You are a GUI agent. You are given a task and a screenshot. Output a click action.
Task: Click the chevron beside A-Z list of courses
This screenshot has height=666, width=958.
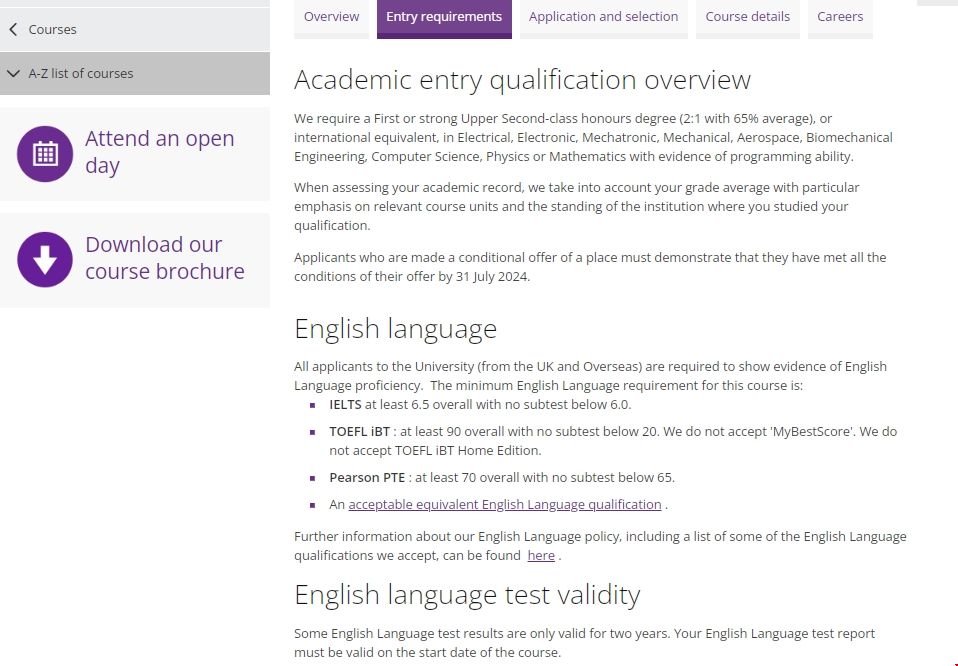tap(13, 73)
